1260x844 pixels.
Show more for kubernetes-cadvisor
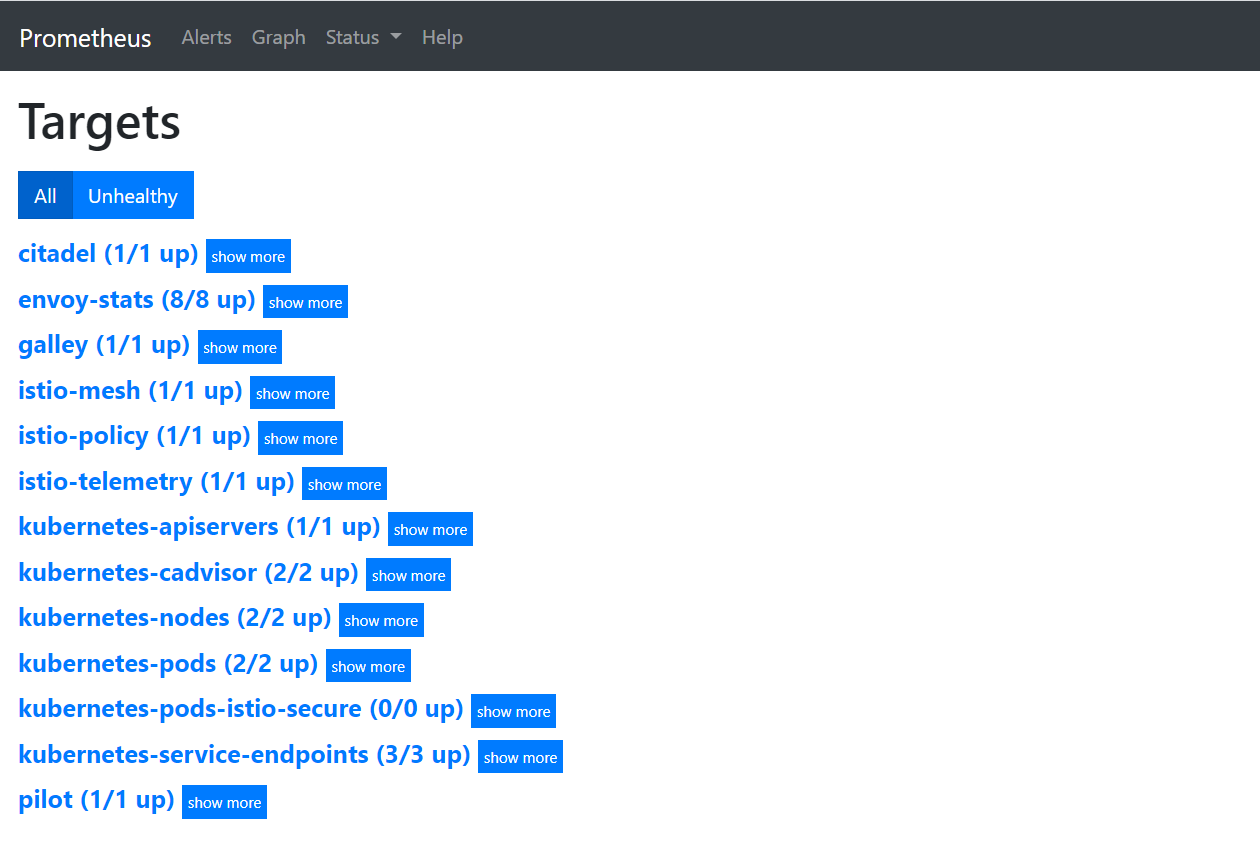pyautogui.click(x=408, y=575)
